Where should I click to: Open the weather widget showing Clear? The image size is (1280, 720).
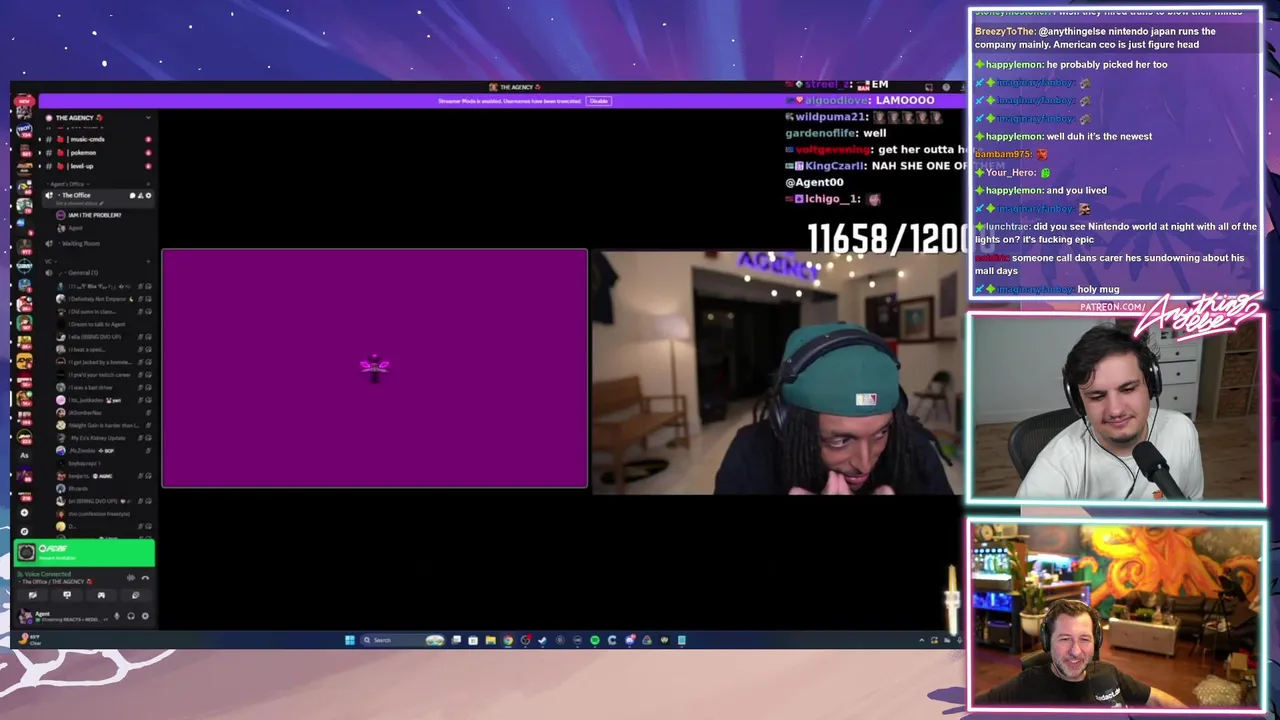click(30, 640)
